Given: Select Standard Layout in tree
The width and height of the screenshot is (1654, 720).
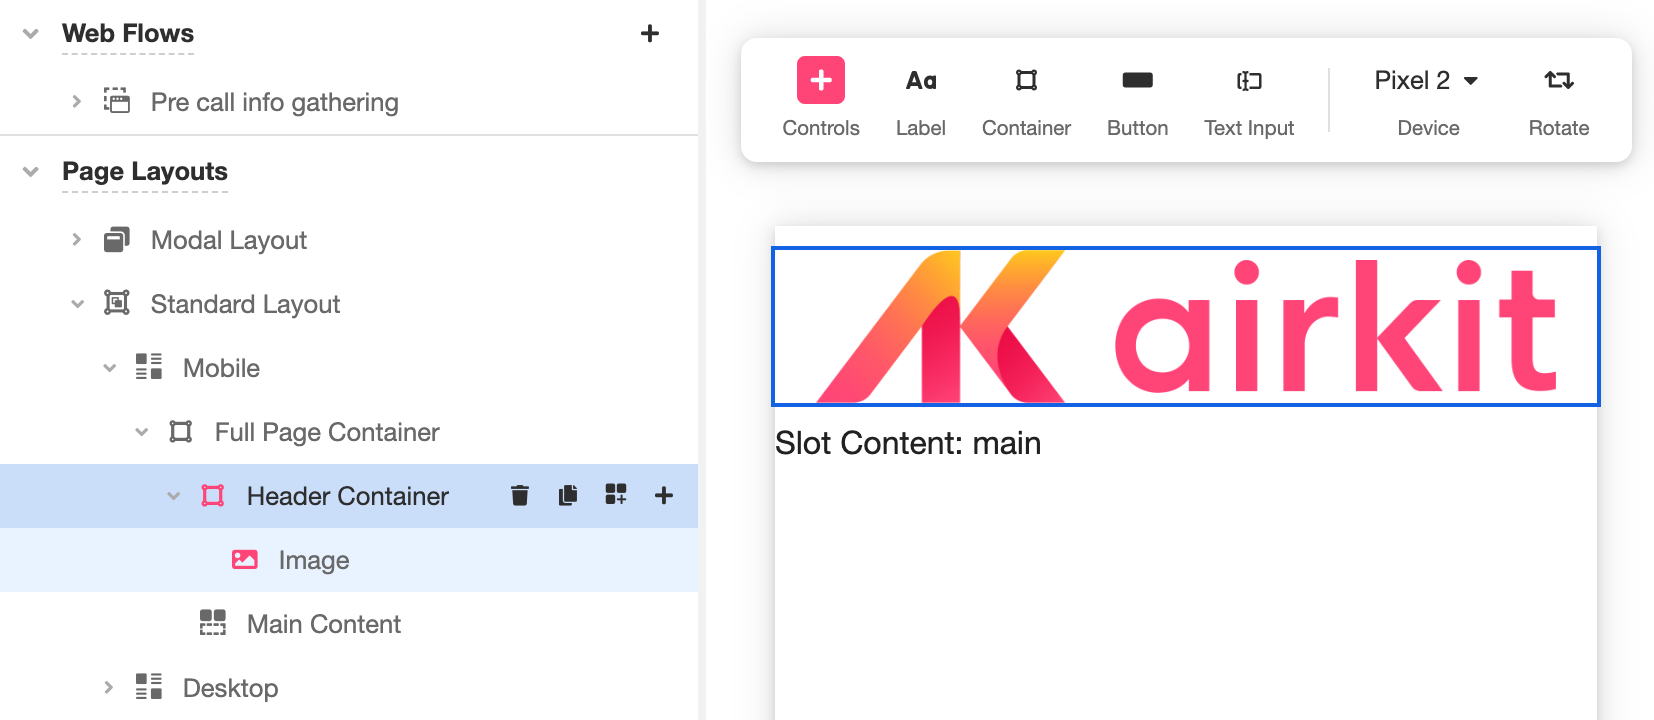Looking at the screenshot, I should pos(245,304).
